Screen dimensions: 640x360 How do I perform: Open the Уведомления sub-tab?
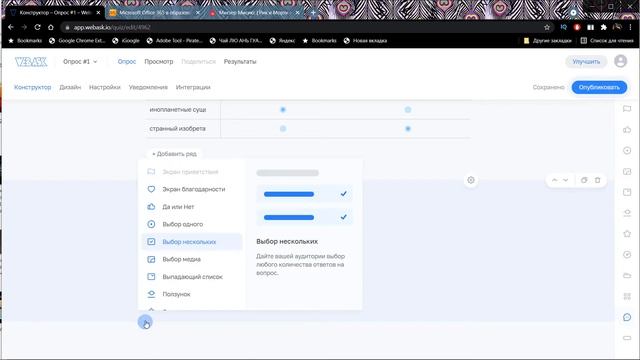pos(148,87)
